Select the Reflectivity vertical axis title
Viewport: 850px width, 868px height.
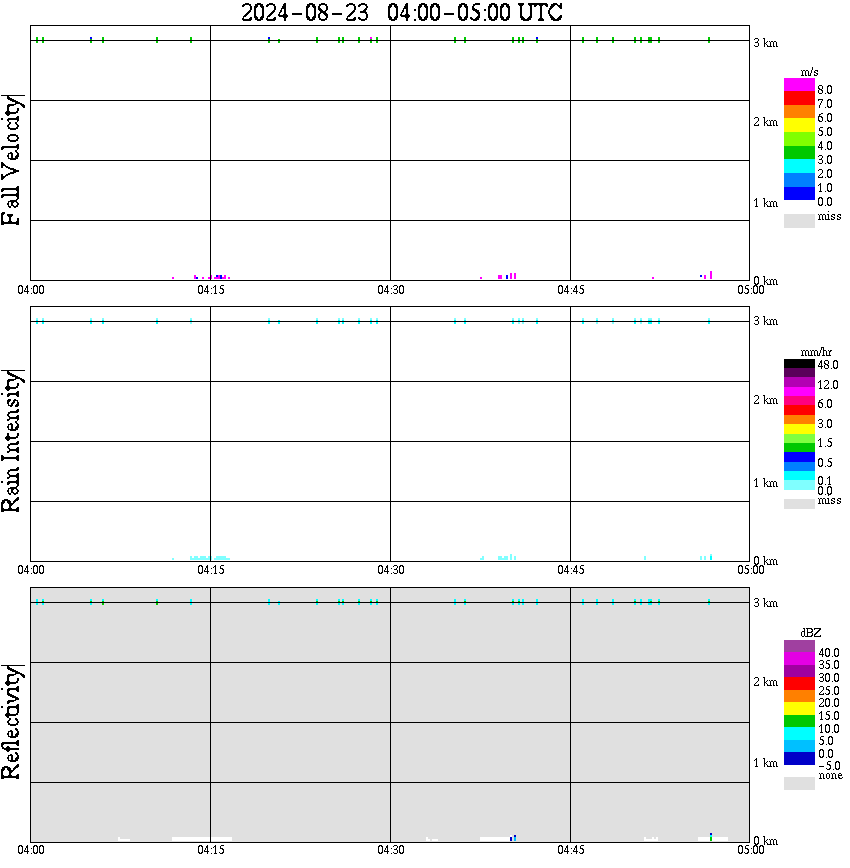(x=11, y=722)
